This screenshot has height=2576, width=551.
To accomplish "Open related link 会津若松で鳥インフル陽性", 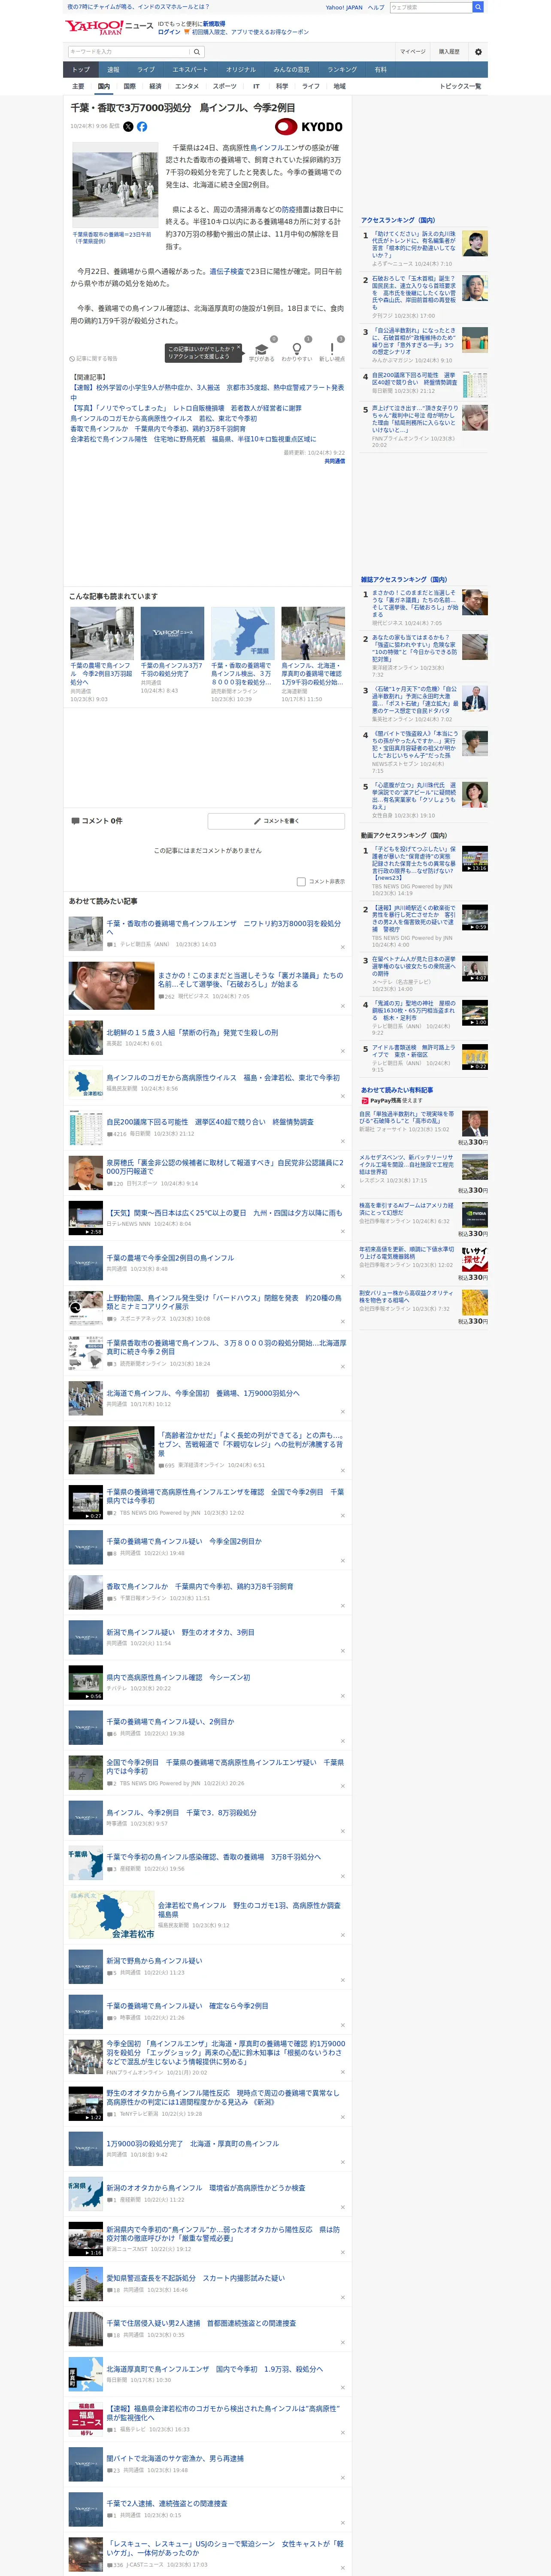I will (x=193, y=439).
